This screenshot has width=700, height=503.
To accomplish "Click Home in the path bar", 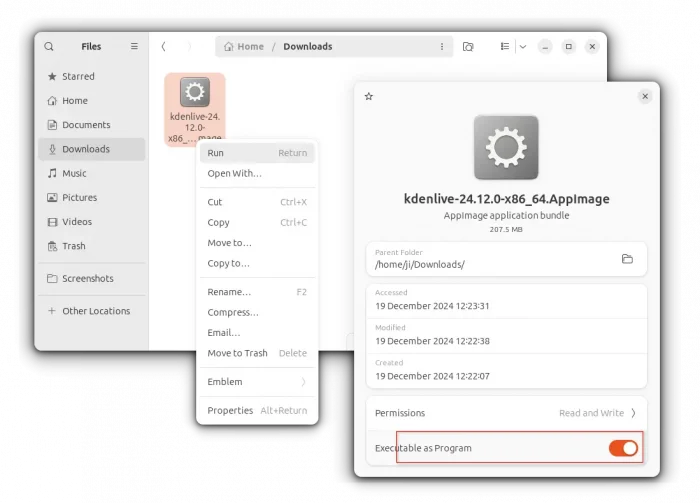I will (x=244, y=46).
